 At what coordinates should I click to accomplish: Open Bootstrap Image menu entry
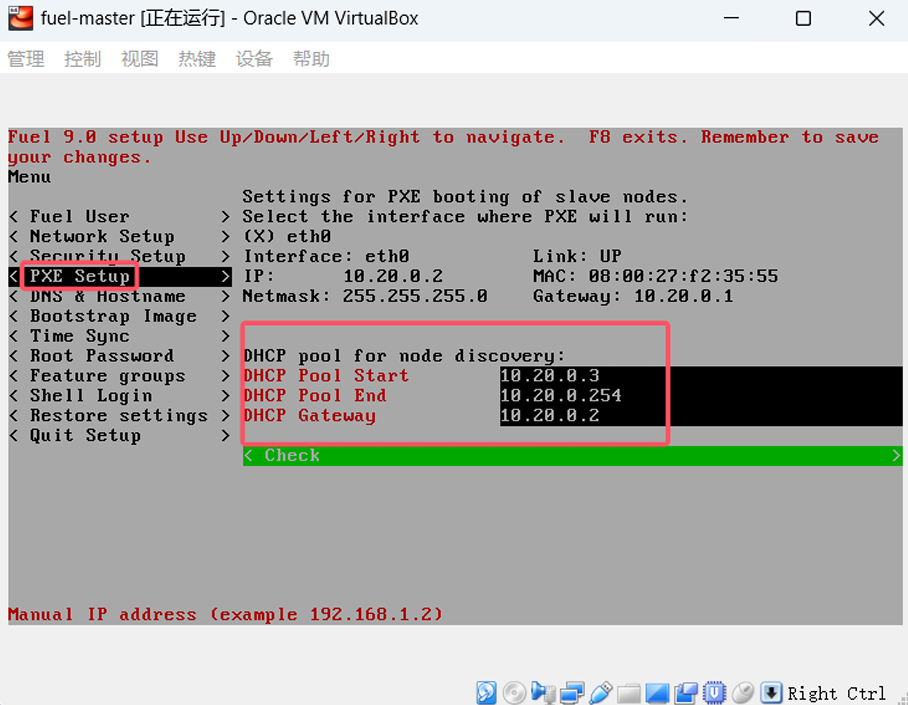point(120,316)
